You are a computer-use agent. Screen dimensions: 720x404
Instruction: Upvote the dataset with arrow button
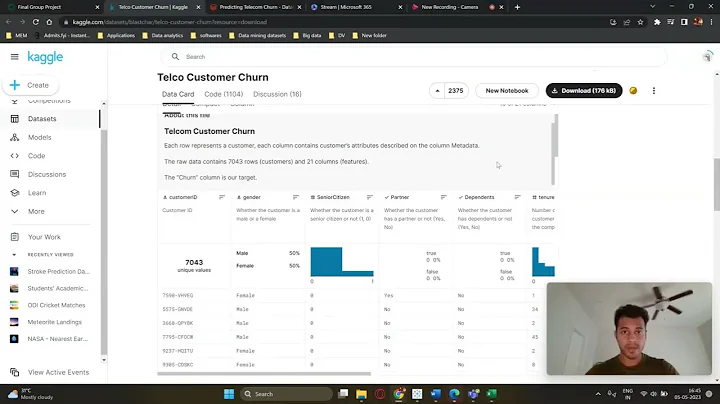point(437,91)
